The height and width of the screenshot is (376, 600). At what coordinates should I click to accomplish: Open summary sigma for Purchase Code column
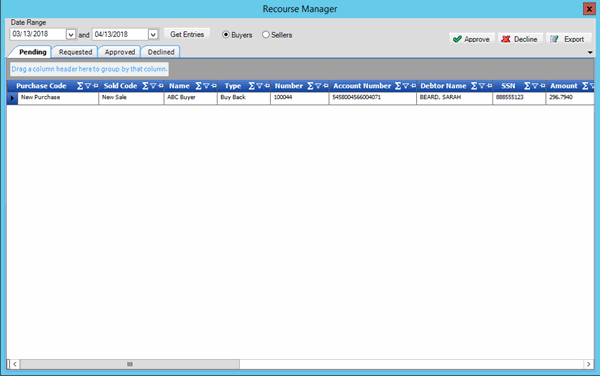[x=80, y=86]
